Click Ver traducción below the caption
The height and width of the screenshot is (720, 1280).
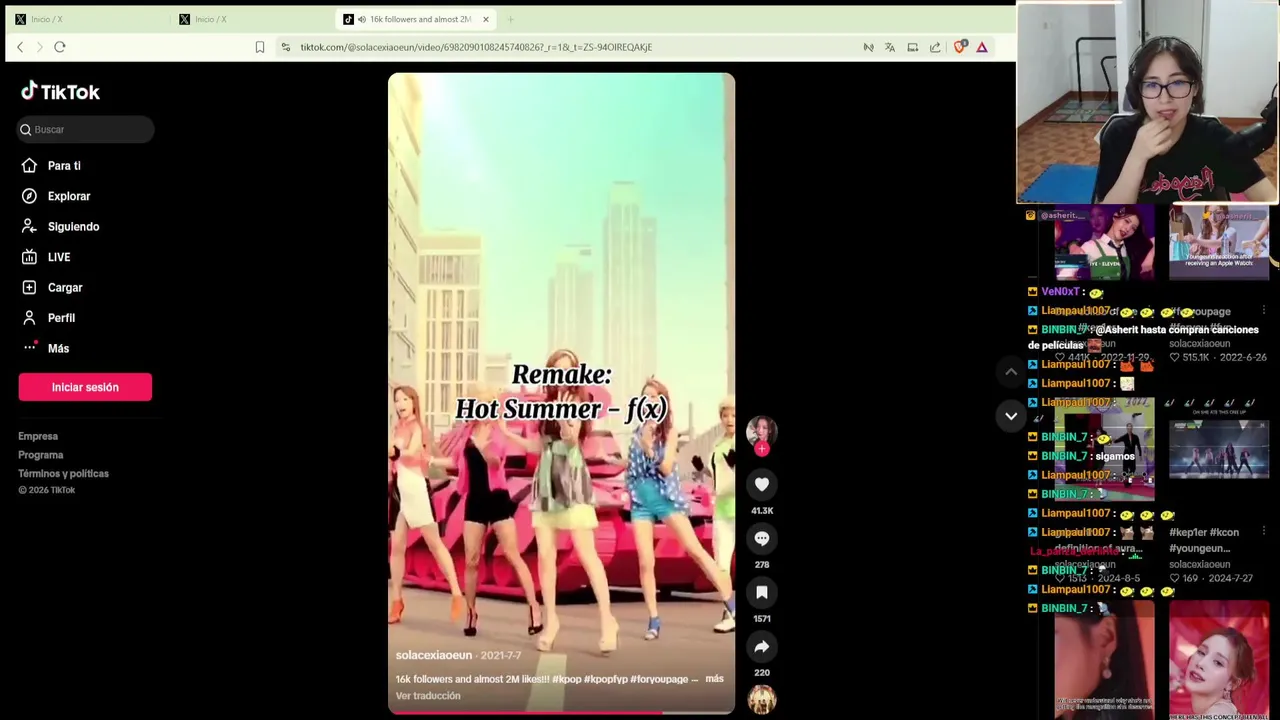click(428, 696)
